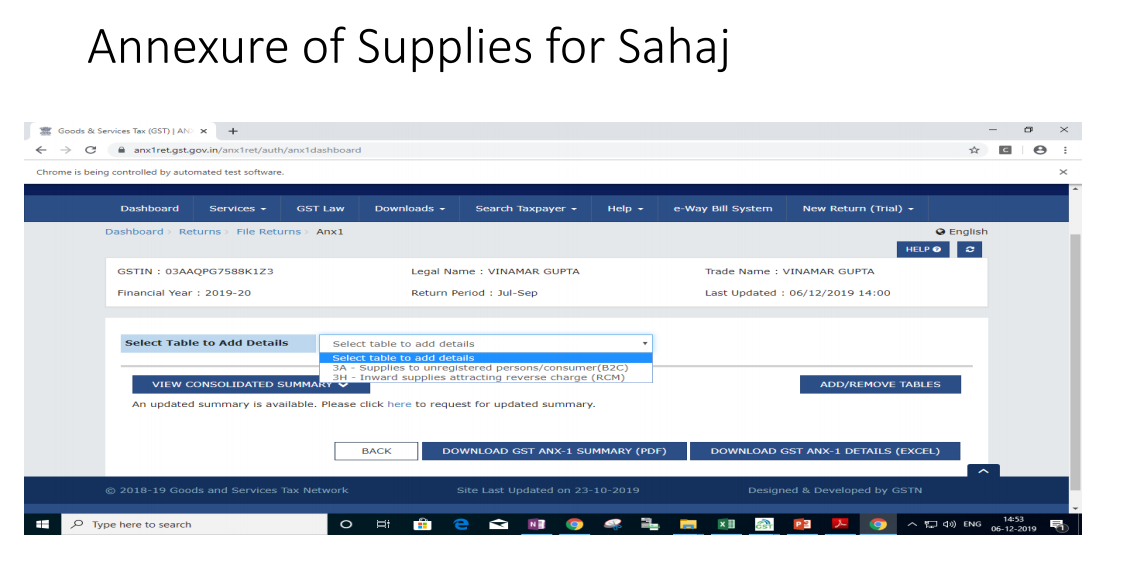Image resolution: width=1132 pixels, height=587 pixels.
Task: Open a new browser tab
Action: coord(232,131)
